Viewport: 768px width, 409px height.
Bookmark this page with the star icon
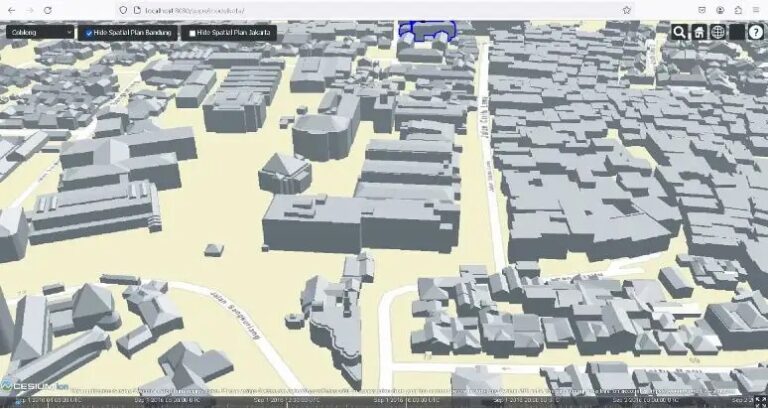[x=627, y=9]
